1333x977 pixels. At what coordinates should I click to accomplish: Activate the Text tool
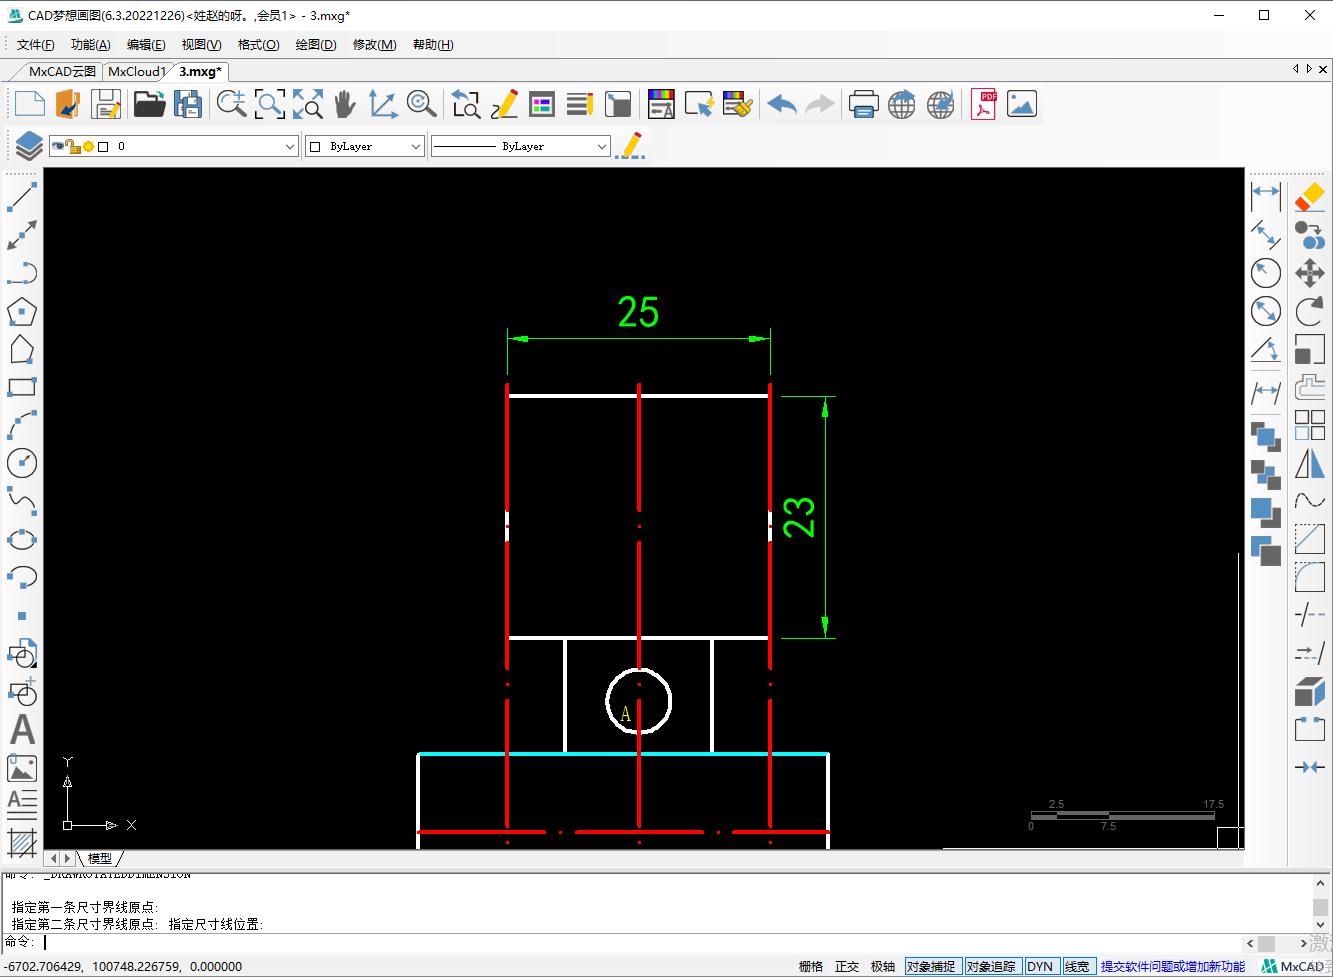point(22,729)
